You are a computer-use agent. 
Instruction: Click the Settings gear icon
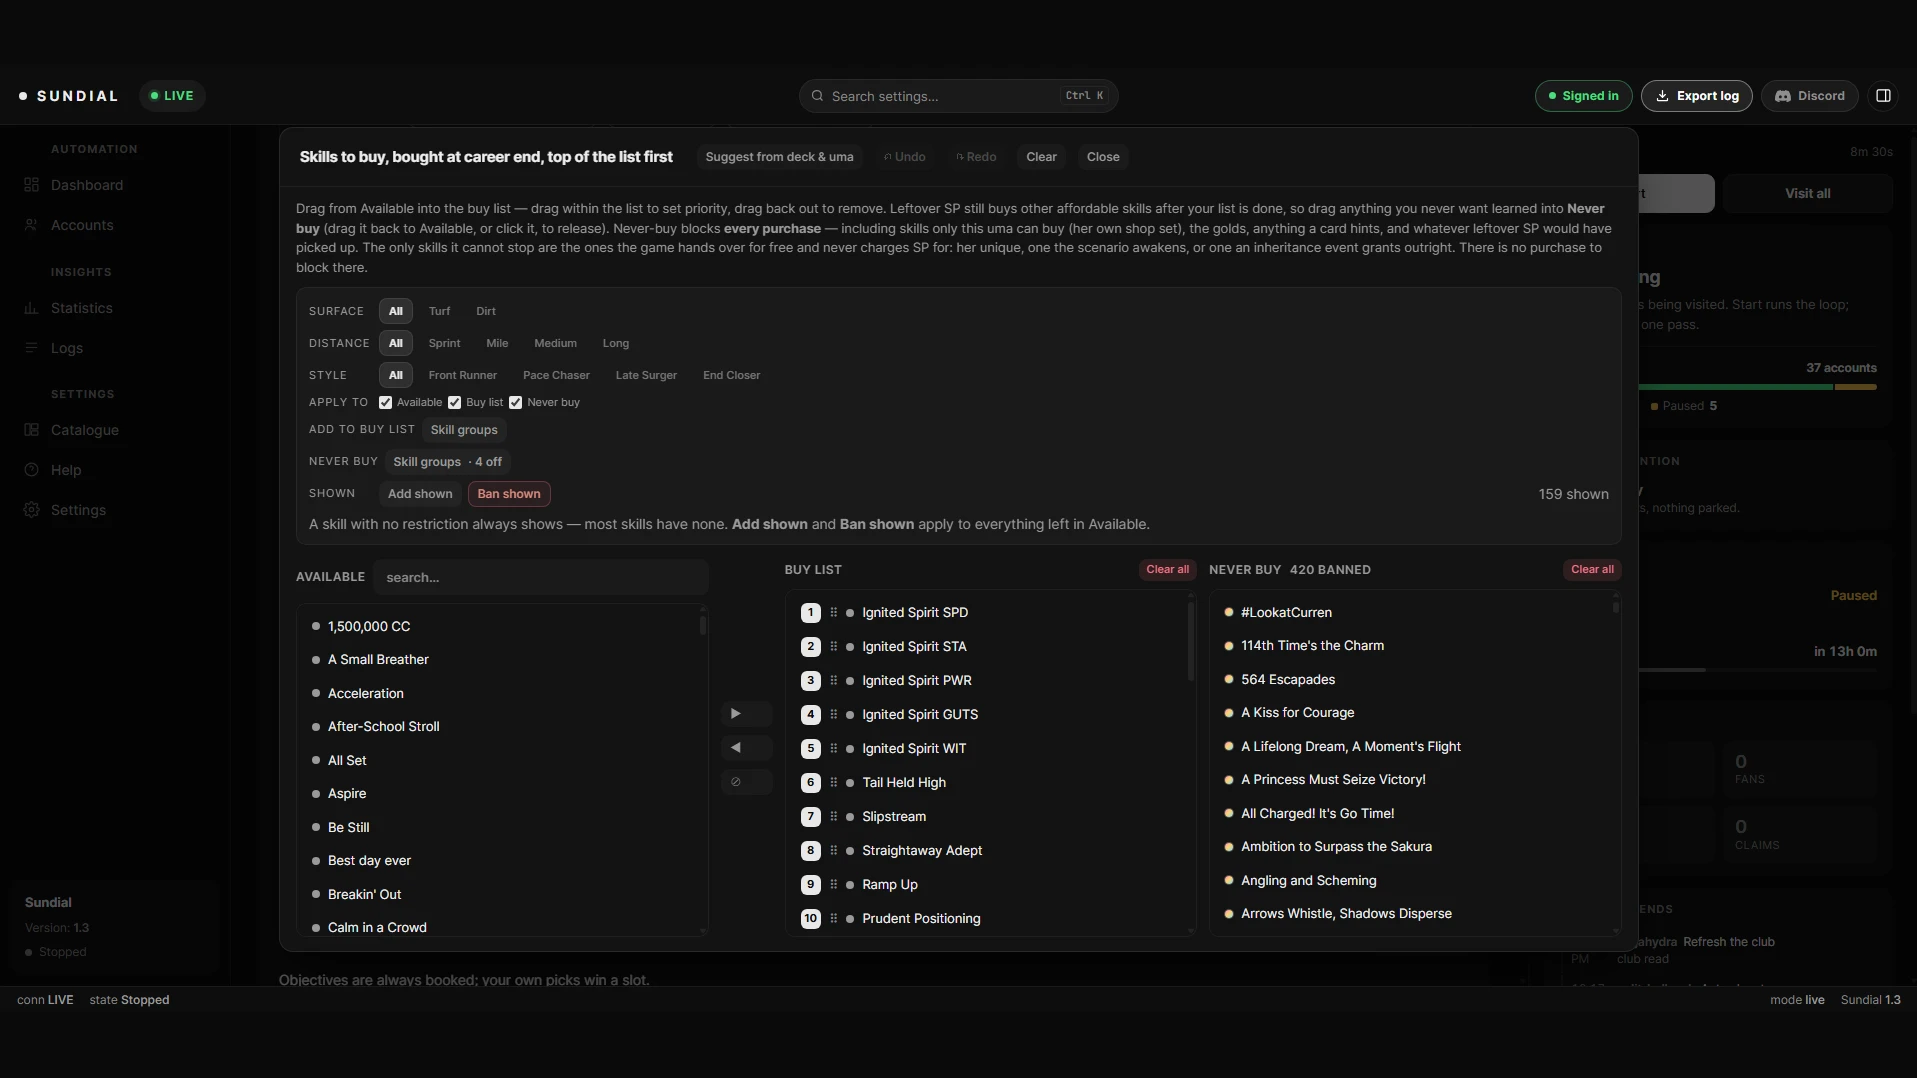pyautogui.click(x=31, y=510)
